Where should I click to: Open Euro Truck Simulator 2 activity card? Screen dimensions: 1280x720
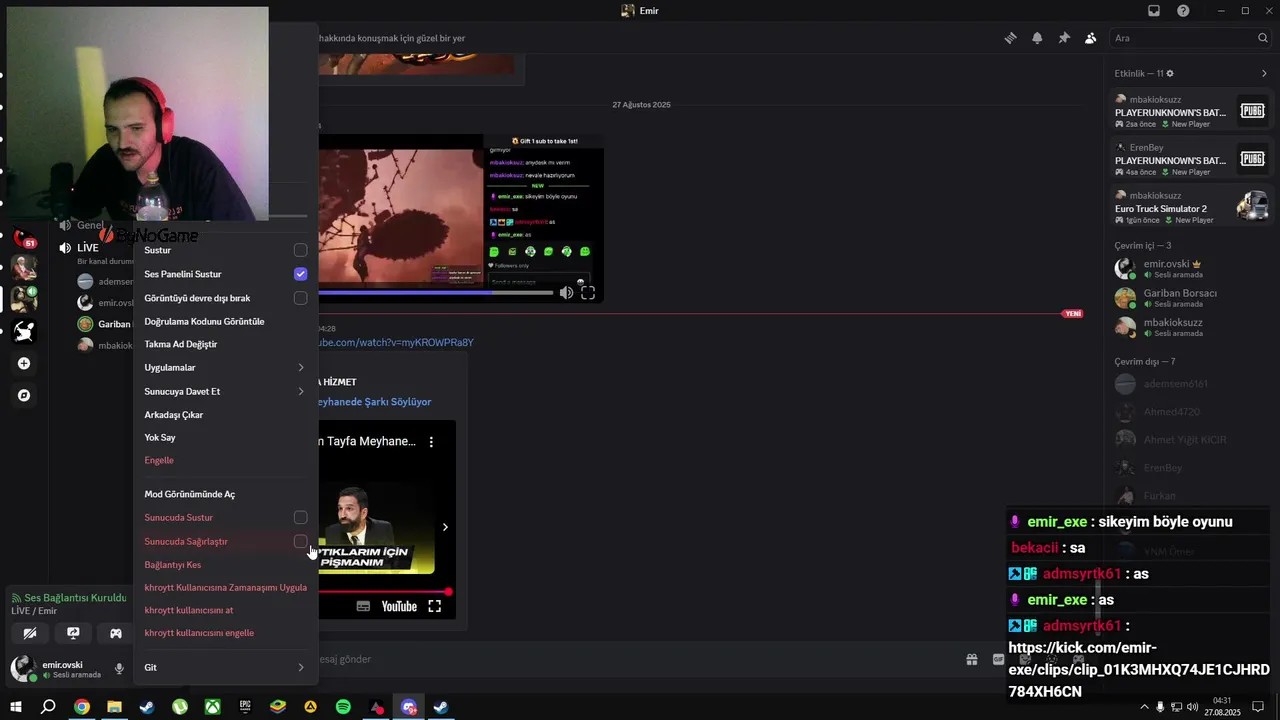tap(1190, 207)
